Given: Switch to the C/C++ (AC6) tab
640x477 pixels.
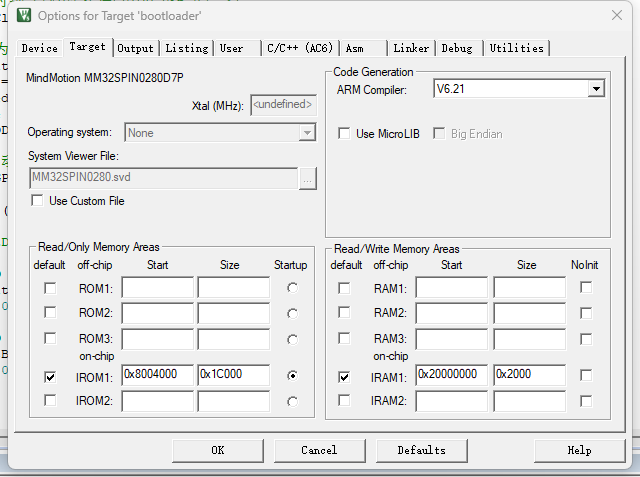Looking at the screenshot, I should (300, 48).
